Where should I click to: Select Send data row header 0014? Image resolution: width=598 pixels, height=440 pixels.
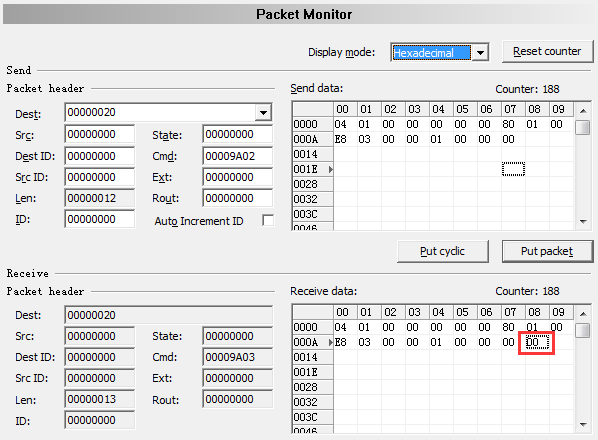point(313,154)
